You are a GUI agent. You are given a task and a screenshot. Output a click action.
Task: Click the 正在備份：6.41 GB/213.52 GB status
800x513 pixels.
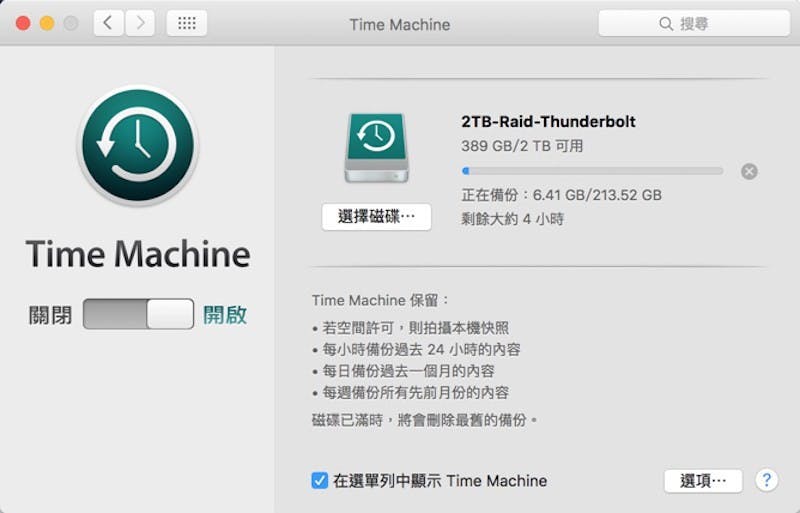coord(562,195)
